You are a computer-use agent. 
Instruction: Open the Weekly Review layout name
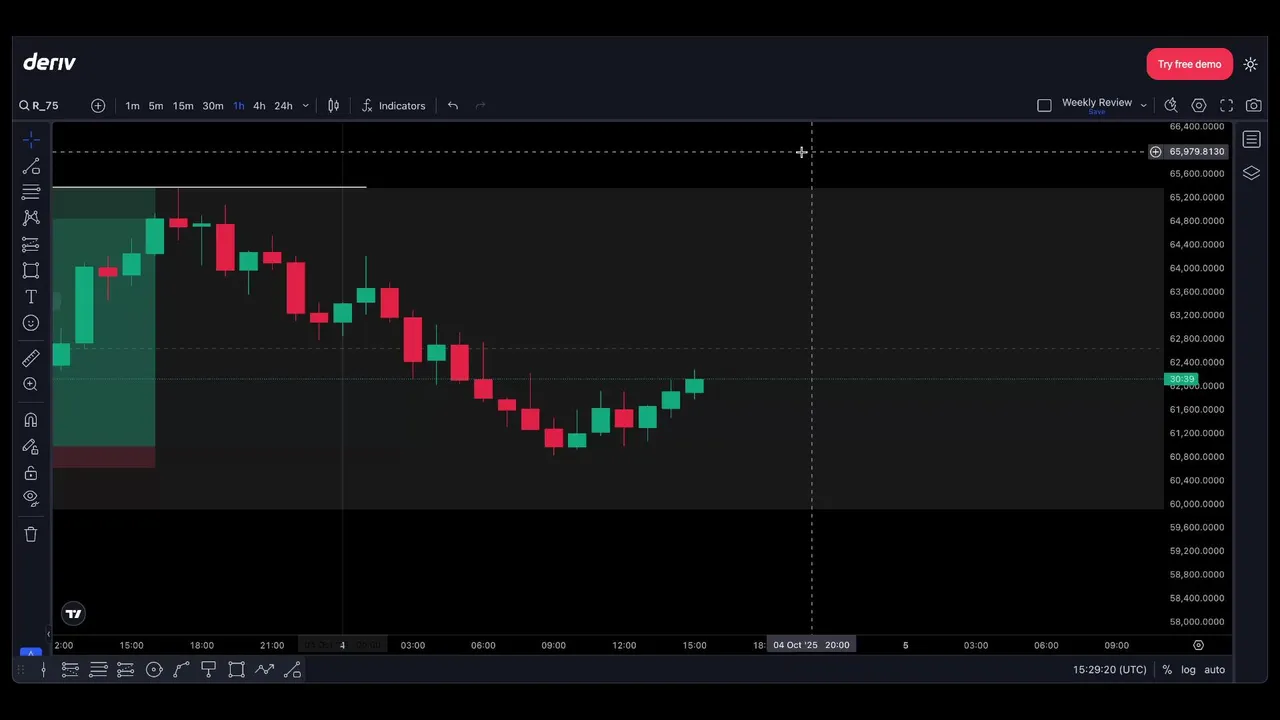click(1097, 103)
